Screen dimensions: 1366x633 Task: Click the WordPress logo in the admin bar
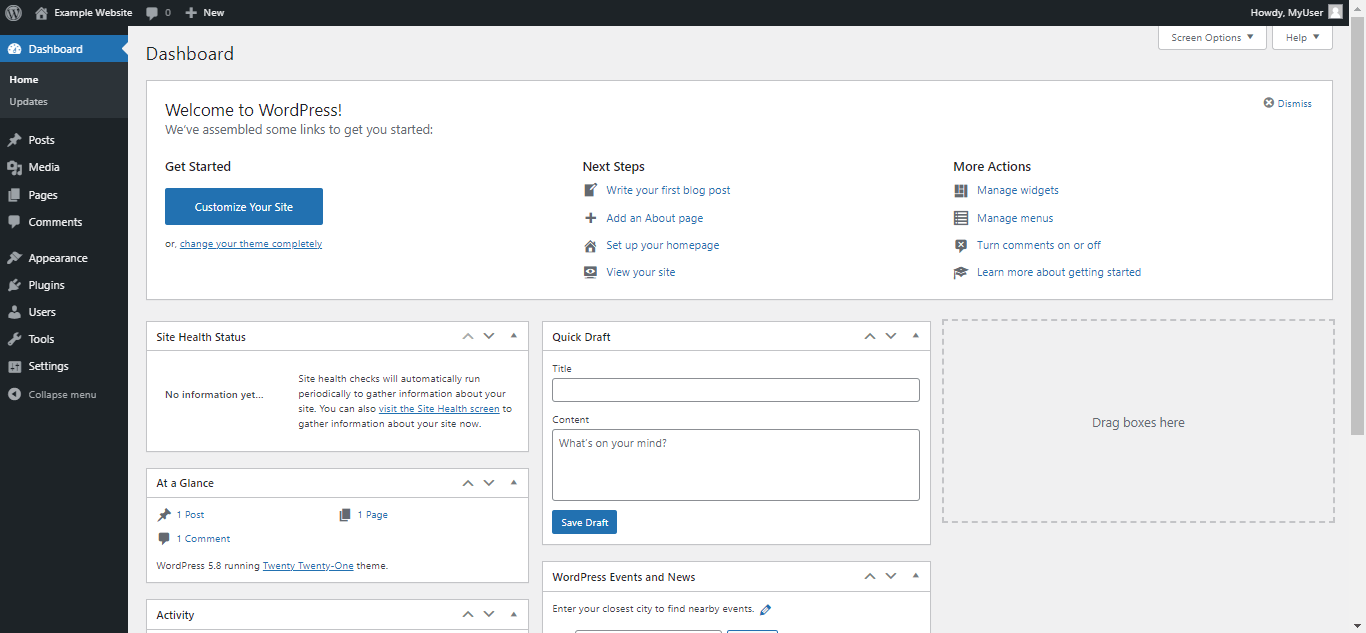(x=14, y=12)
